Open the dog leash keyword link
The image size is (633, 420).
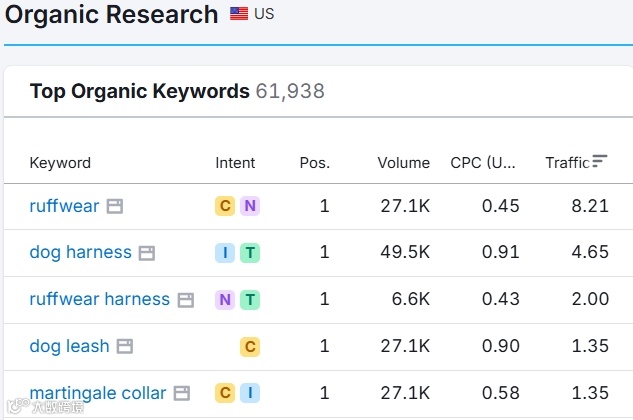(x=69, y=346)
